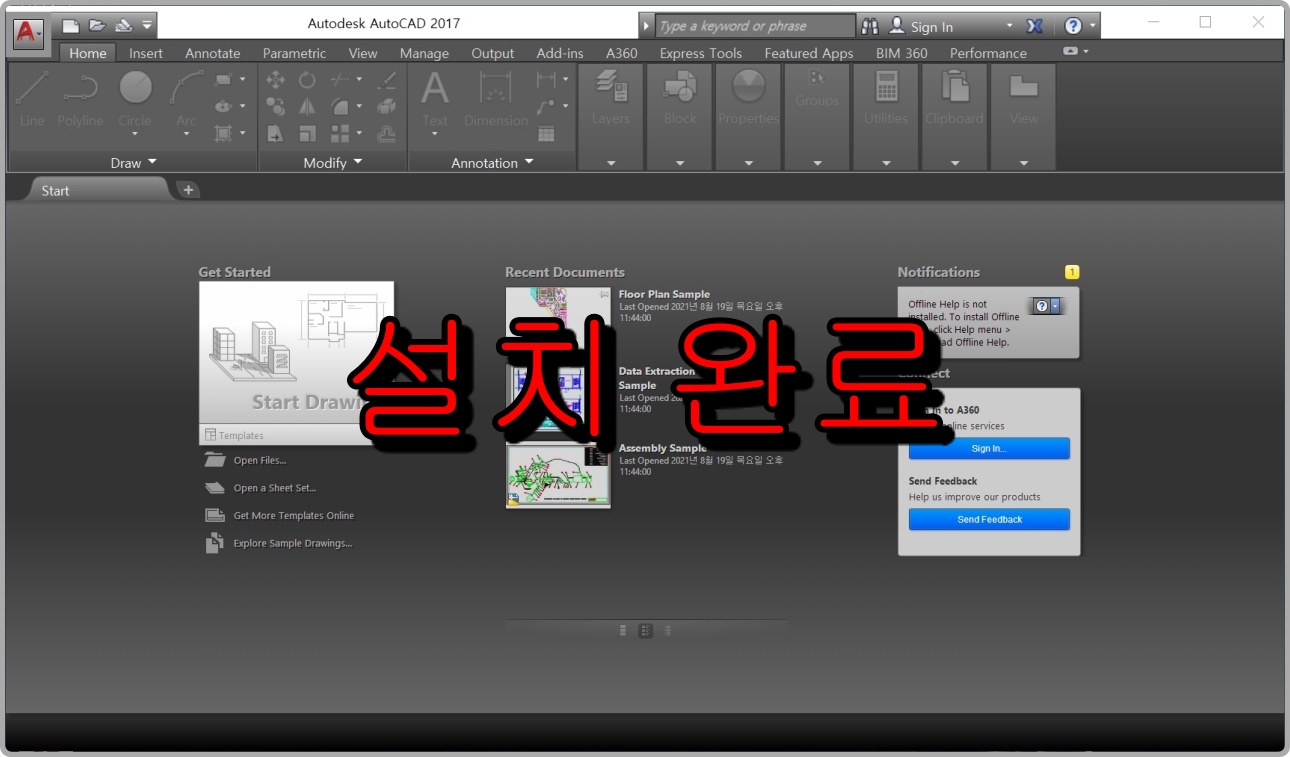Click the New file quick access icon
The image size is (1290, 757).
(x=71, y=25)
